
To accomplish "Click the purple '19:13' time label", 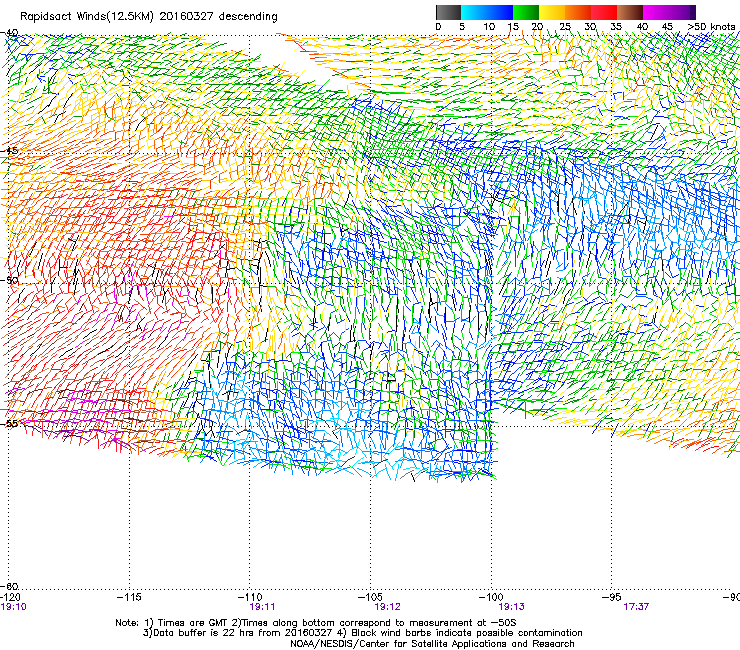I will coord(512,607).
